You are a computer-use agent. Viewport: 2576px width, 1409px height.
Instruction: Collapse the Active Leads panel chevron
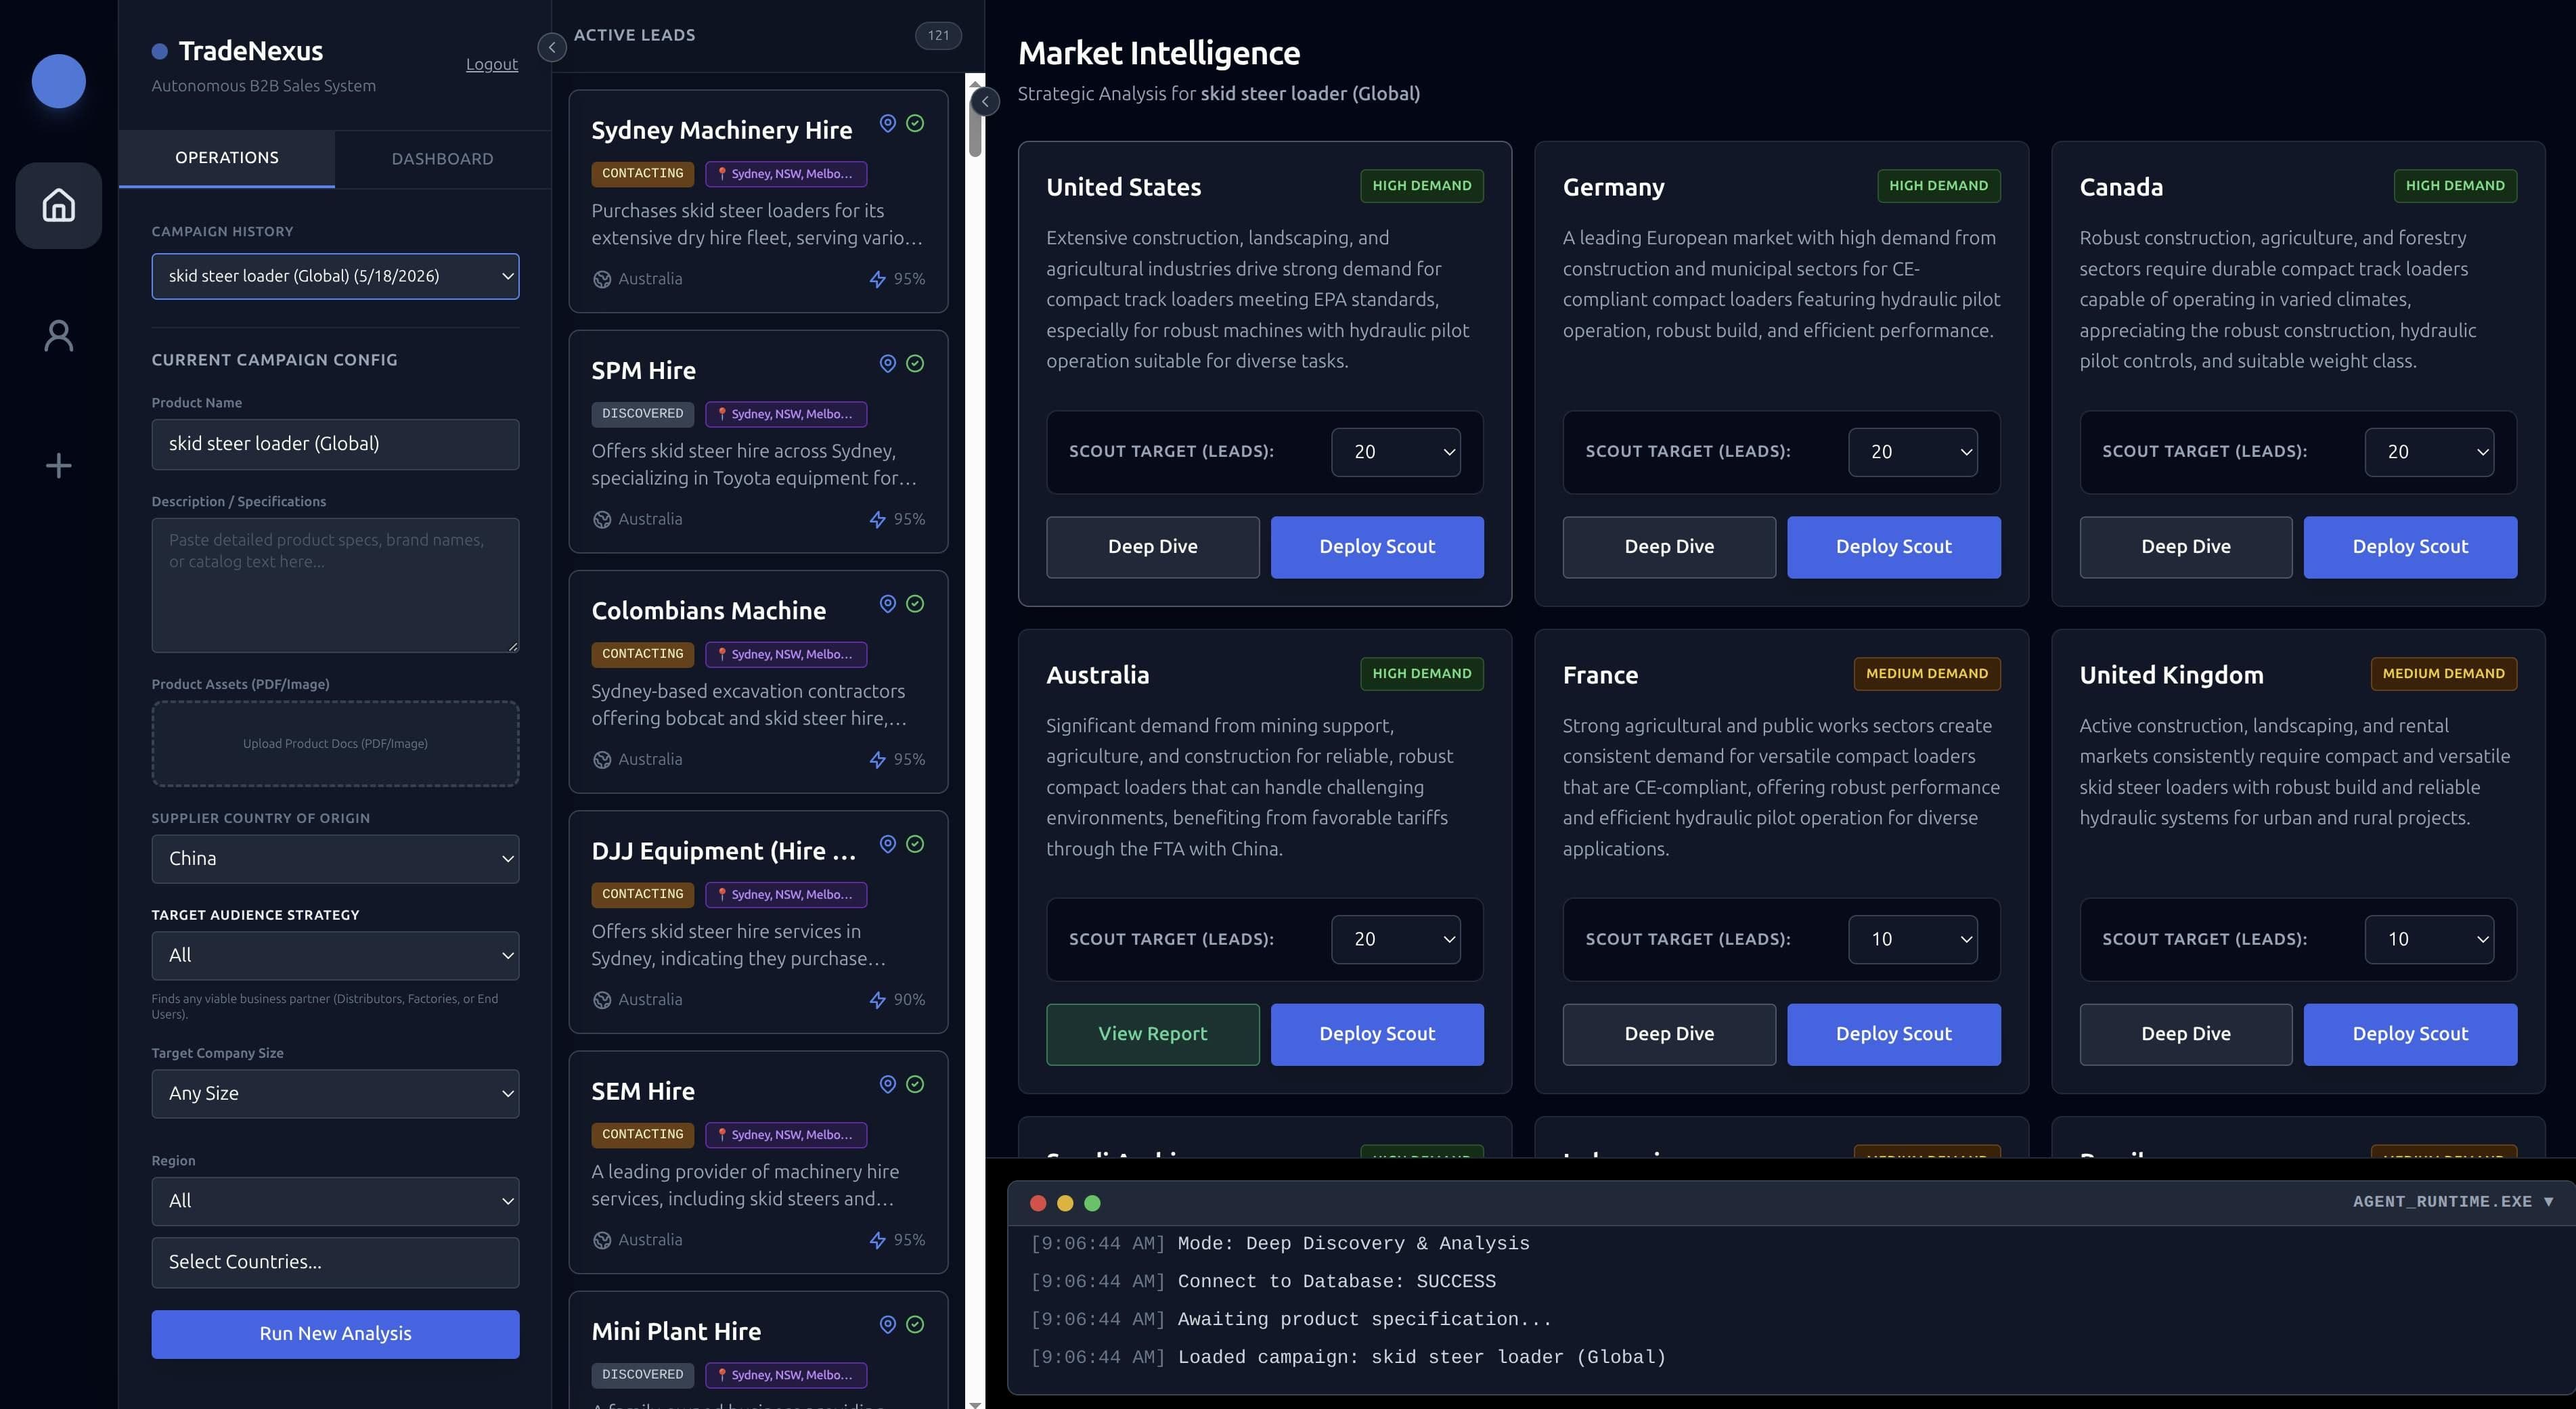coord(985,101)
